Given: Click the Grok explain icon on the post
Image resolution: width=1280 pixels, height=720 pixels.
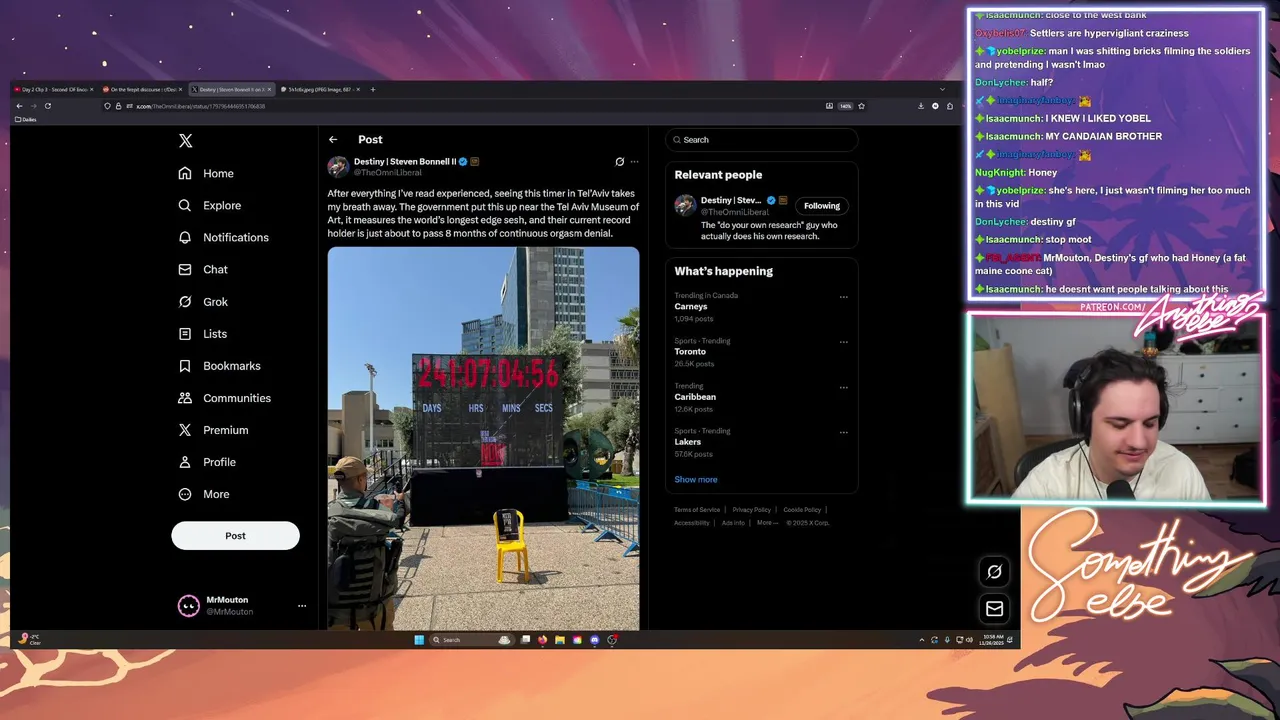Looking at the screenshot, I should point(619,162).
